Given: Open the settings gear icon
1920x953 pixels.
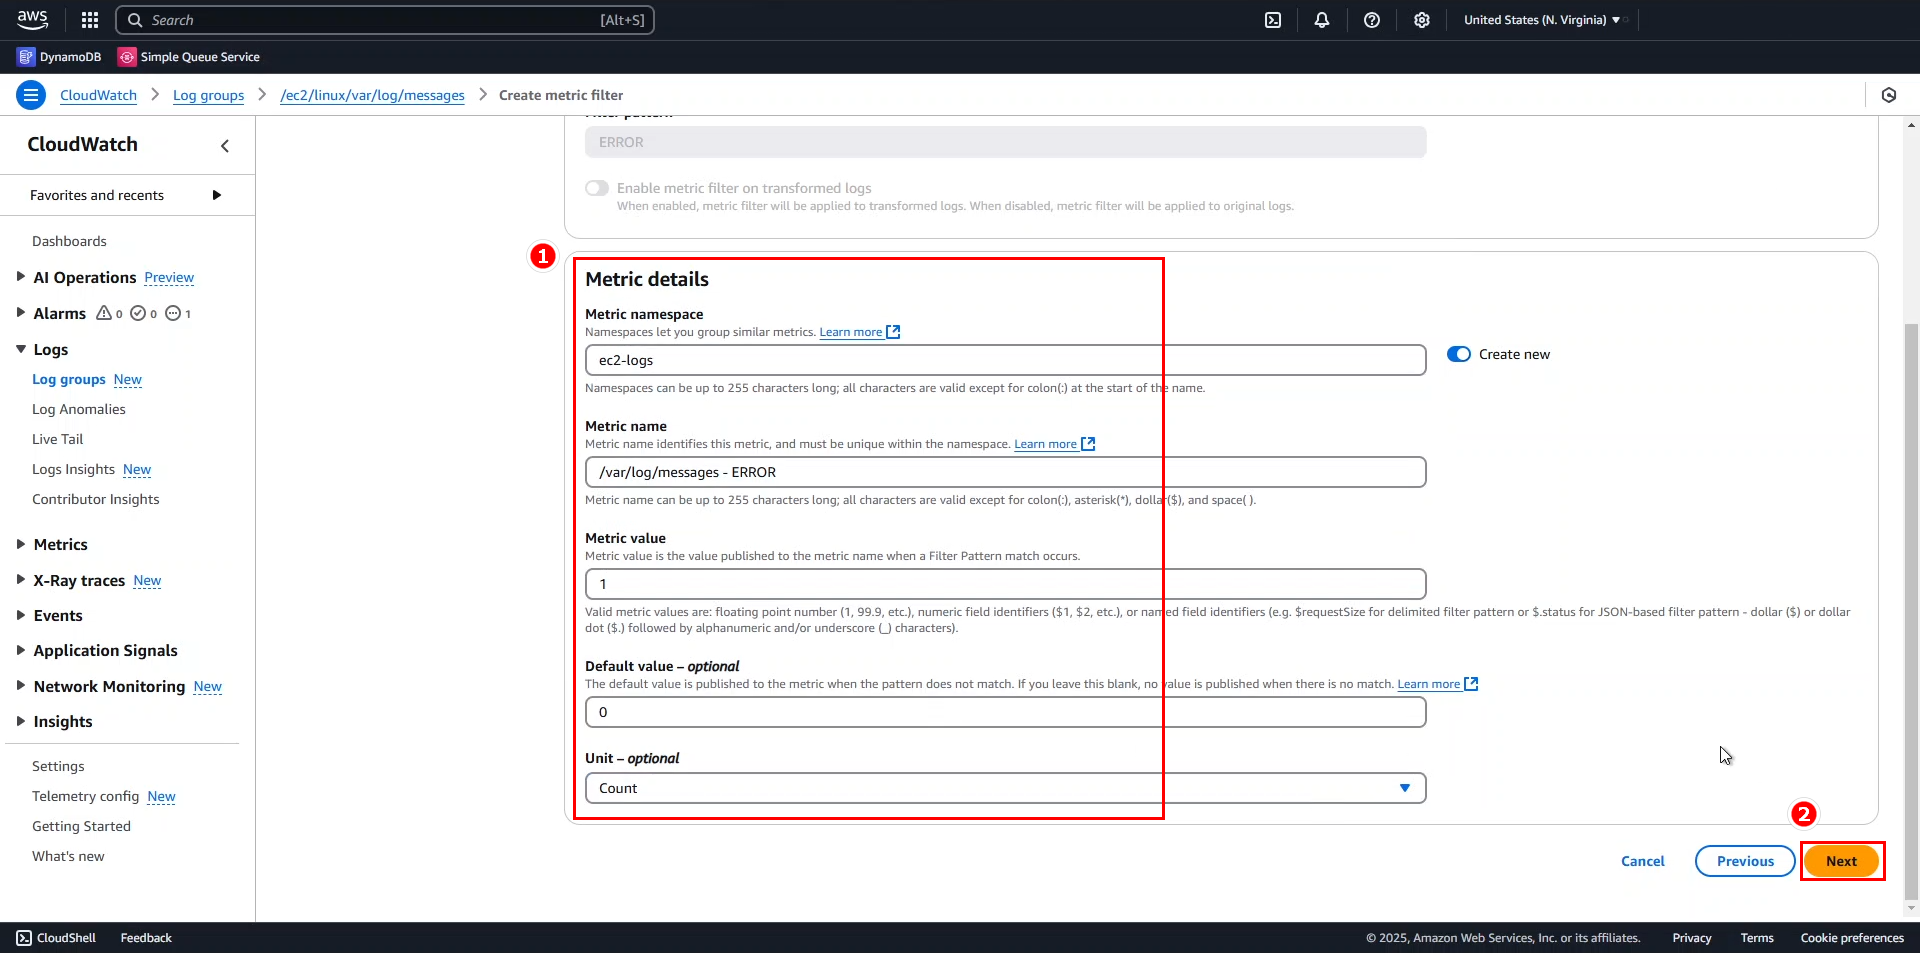Looking at the screenshot, I should tap(1421, 20).
